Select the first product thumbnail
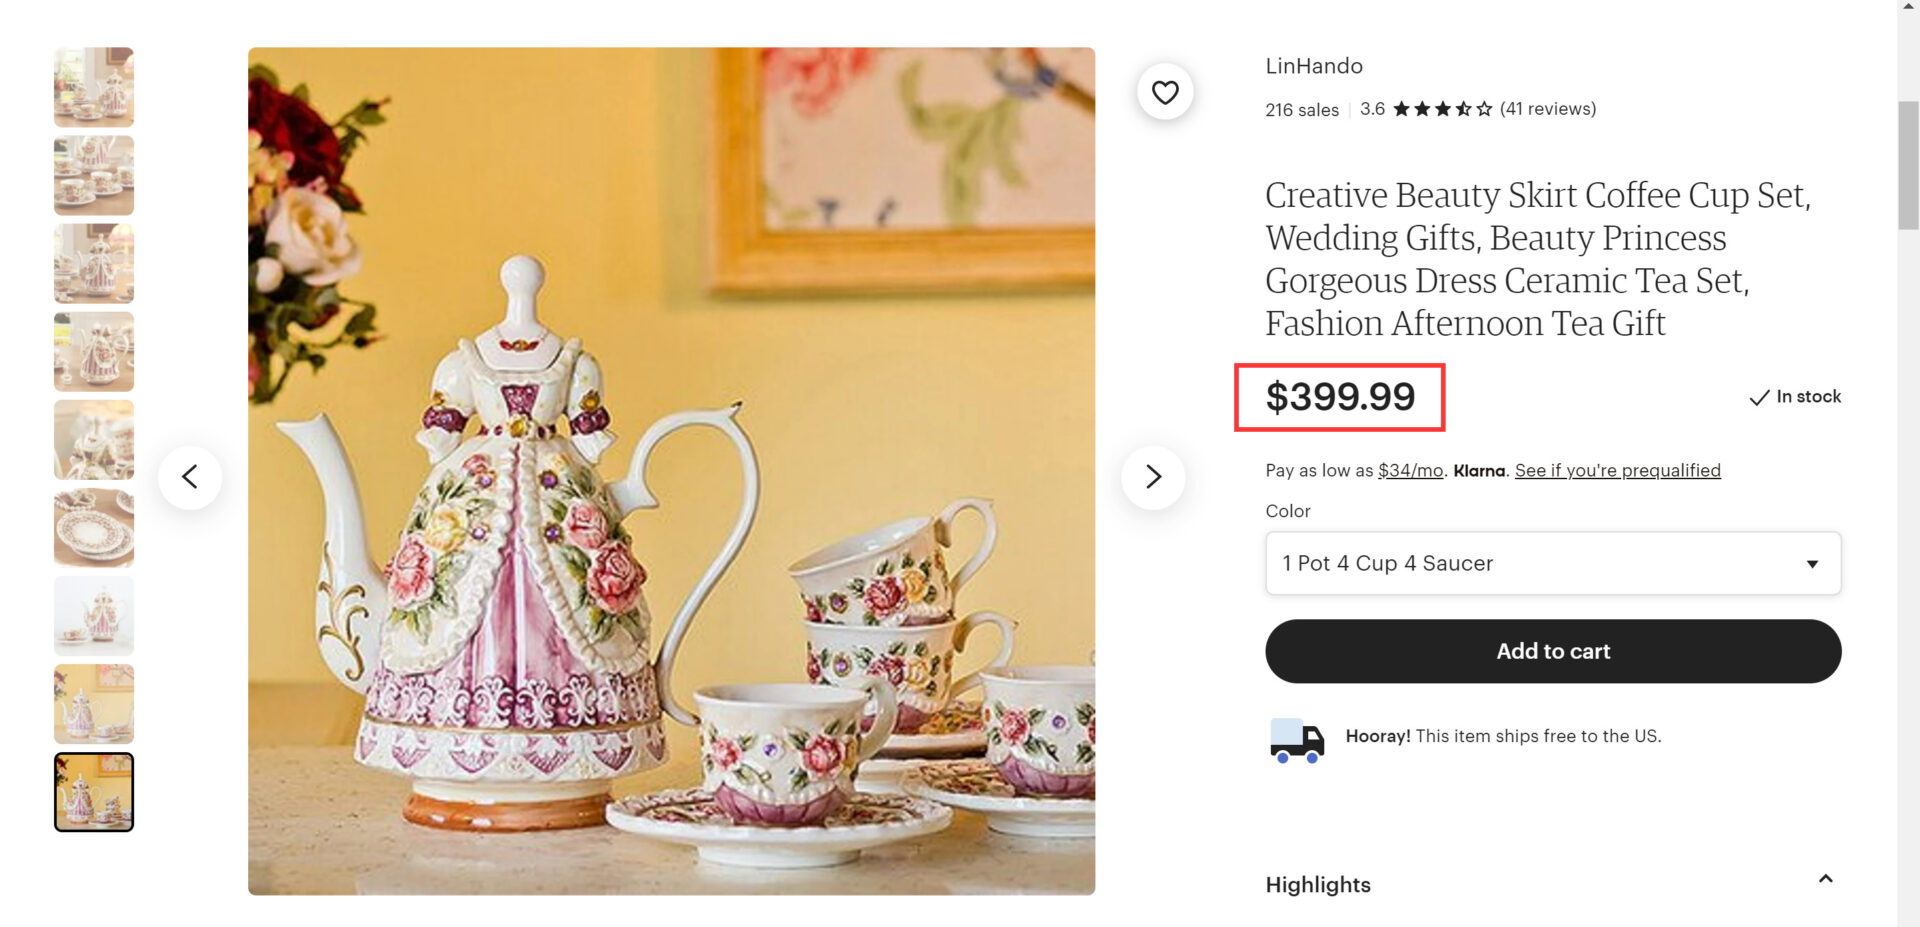1920x927 pixels. 94,87
